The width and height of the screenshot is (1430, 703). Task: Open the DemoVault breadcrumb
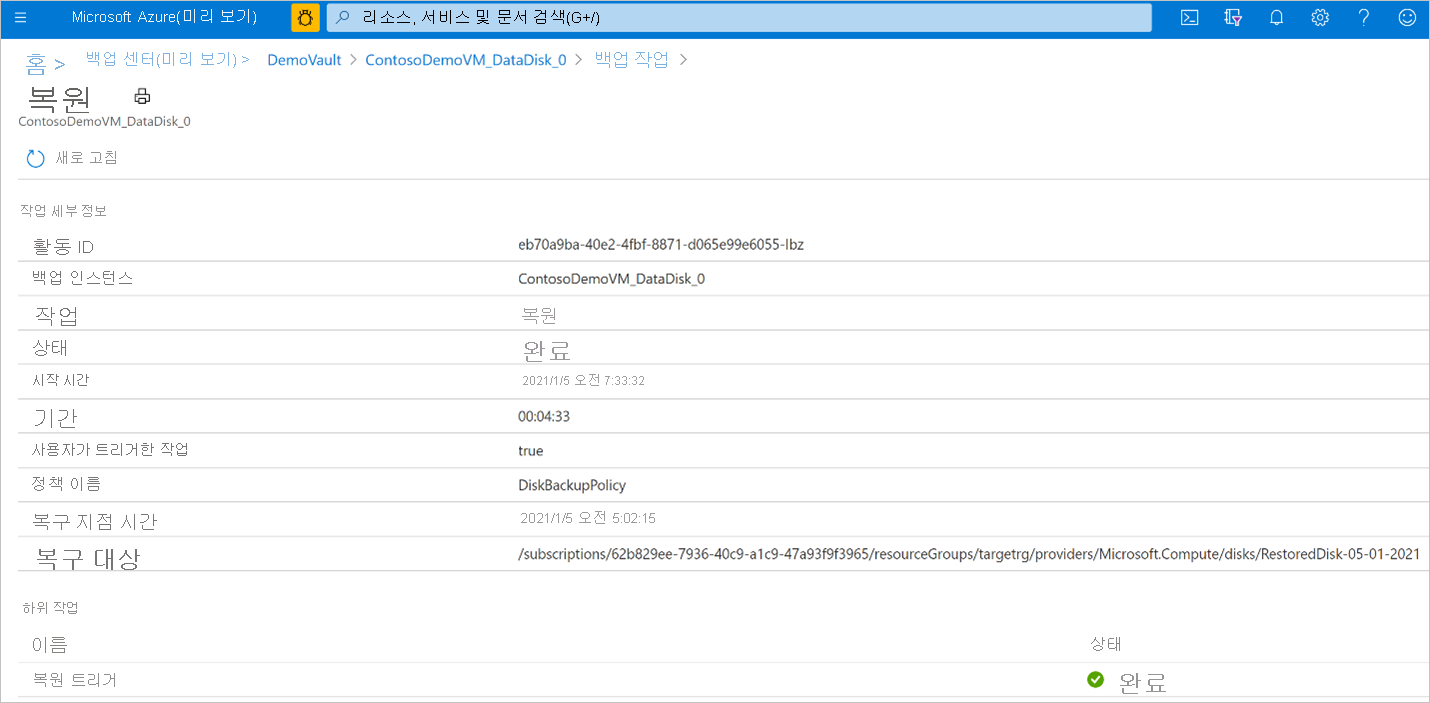(304, 60)
